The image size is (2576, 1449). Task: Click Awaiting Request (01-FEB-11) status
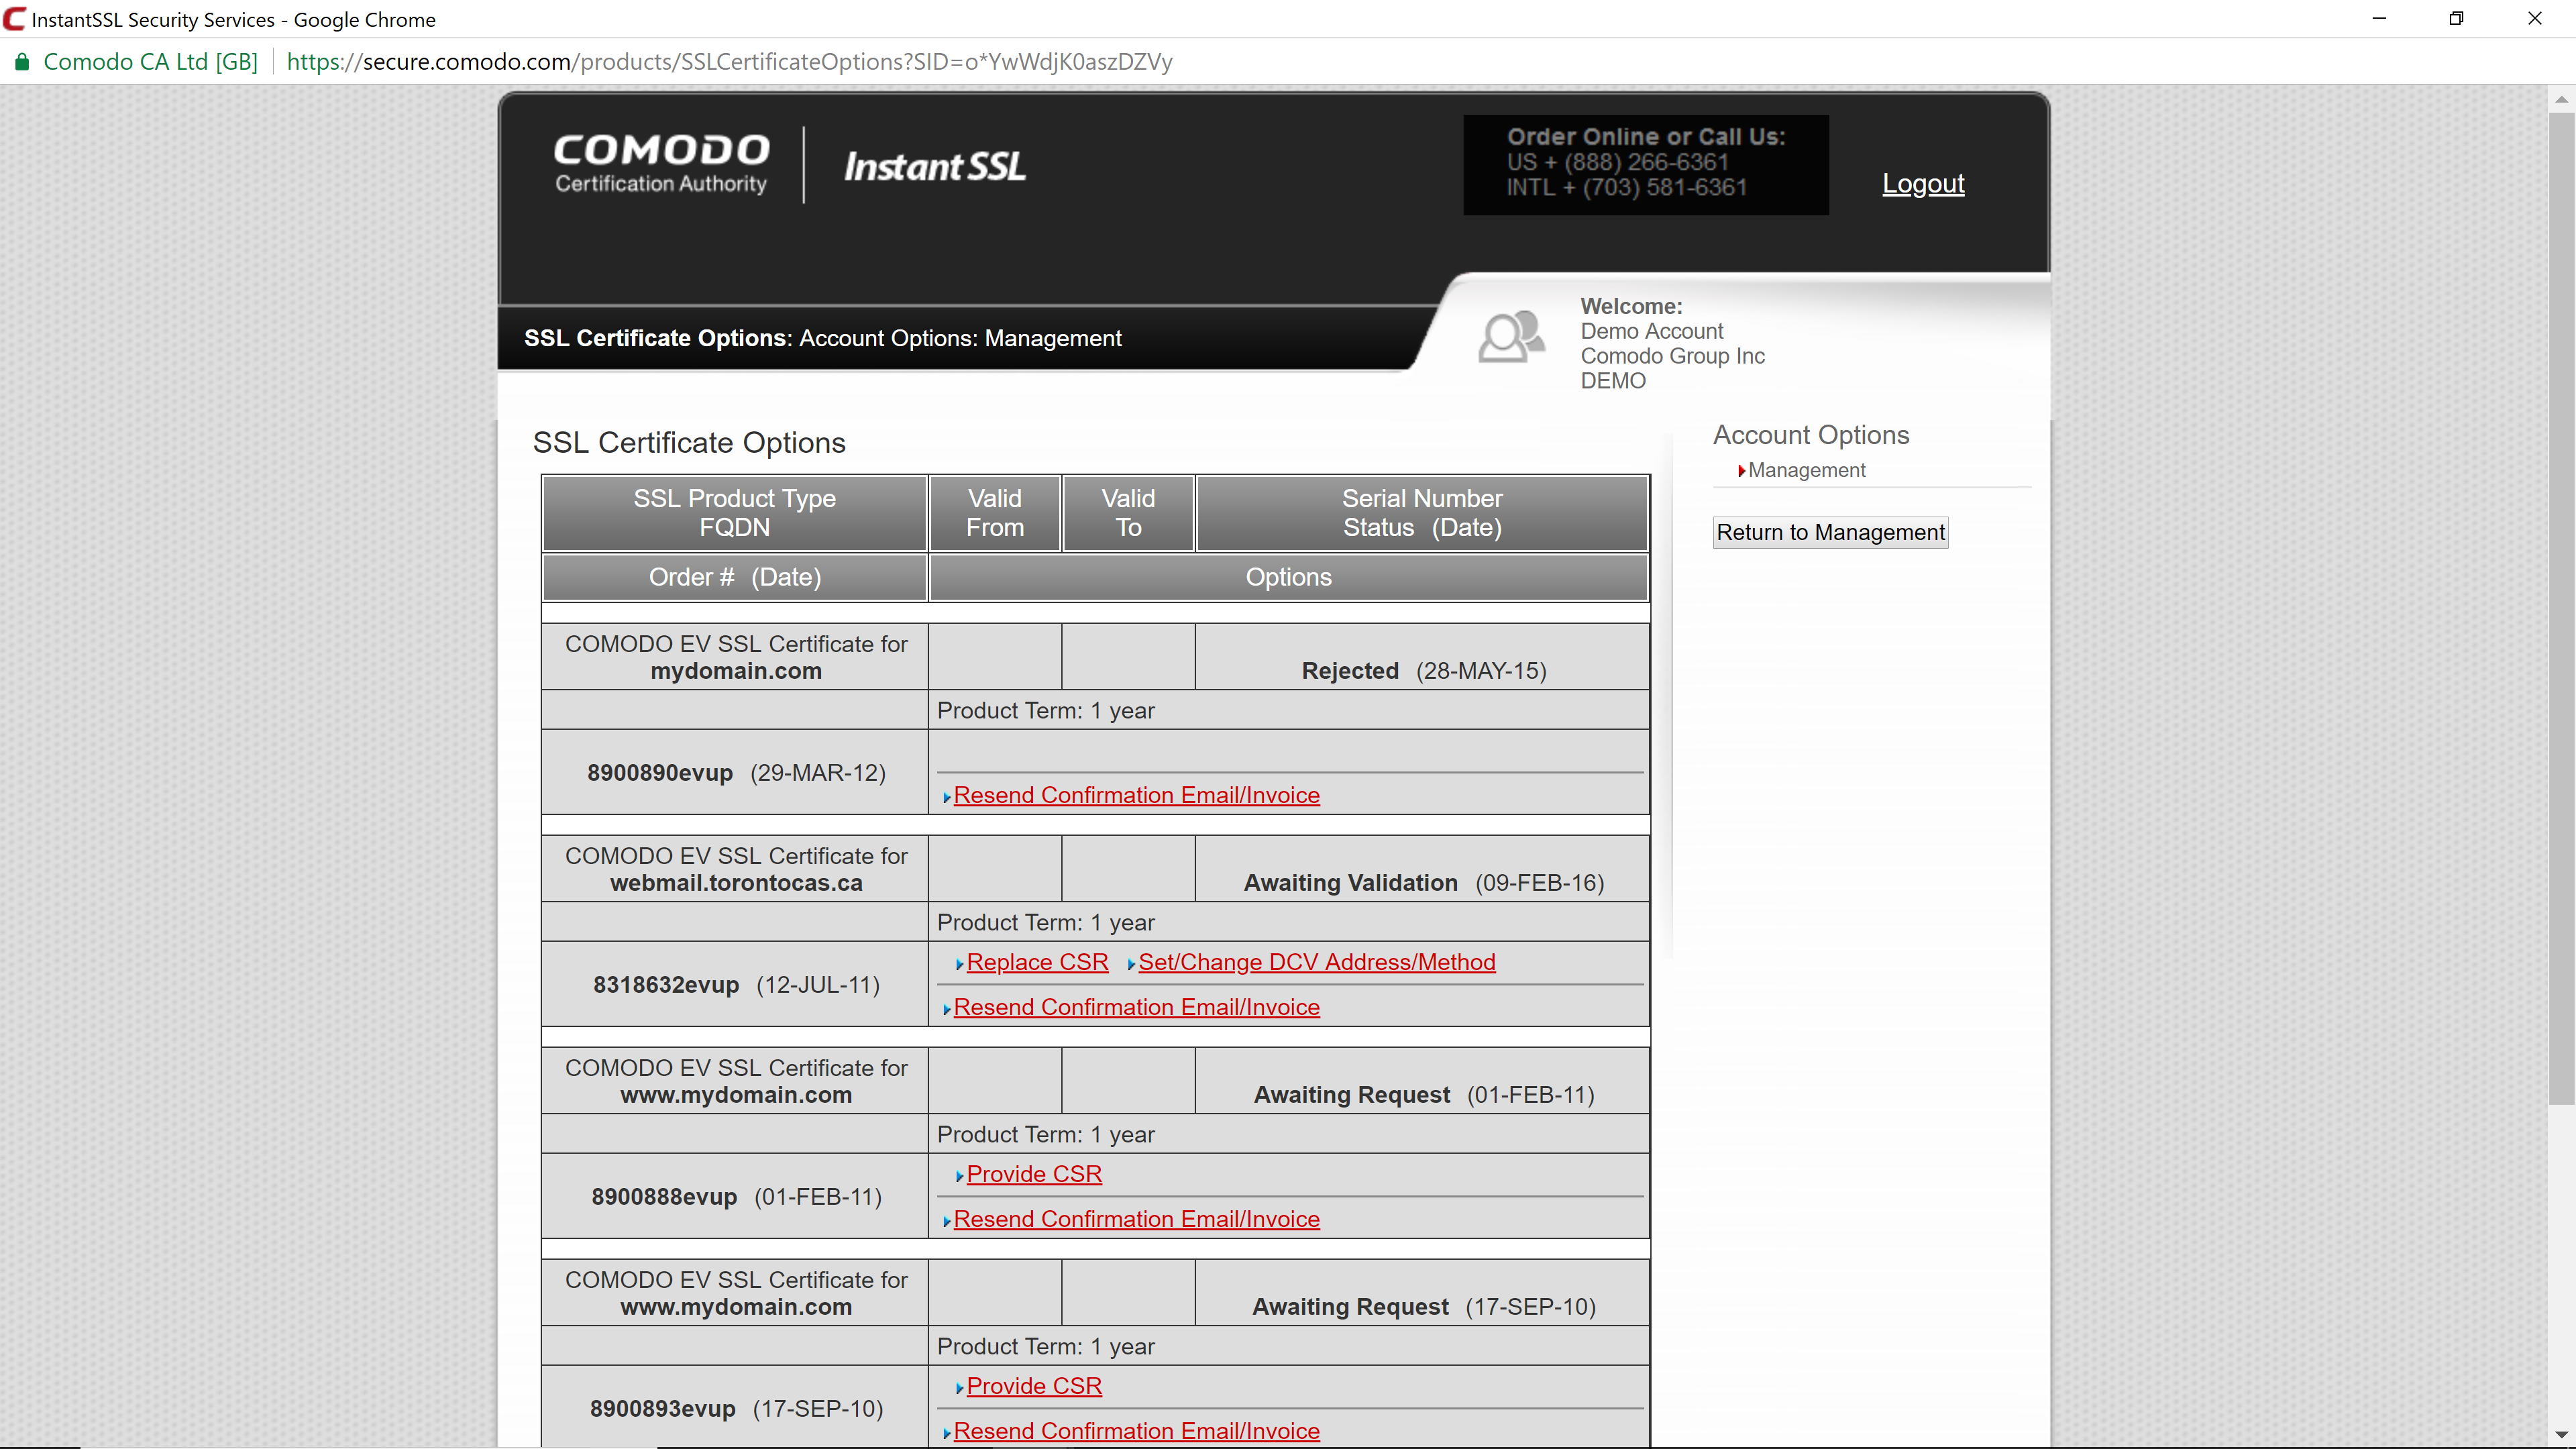pyautogui.click(x=1423, y=1095)
